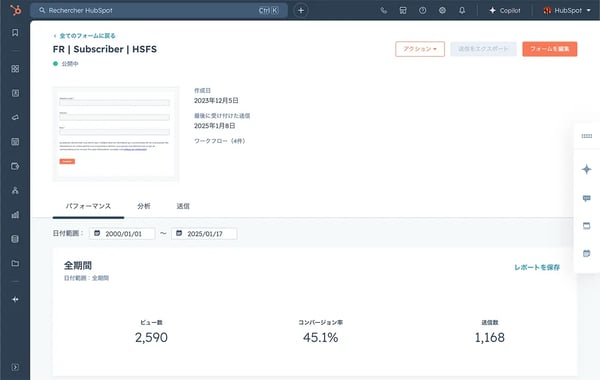
Task: Open the end date 2025/01/17 picker
Action: (204, 233)
